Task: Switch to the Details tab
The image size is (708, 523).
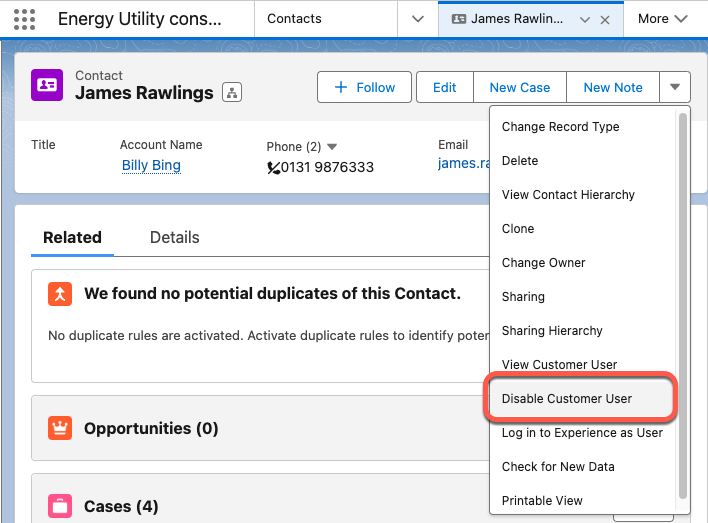Action: [x=175, y=238]
